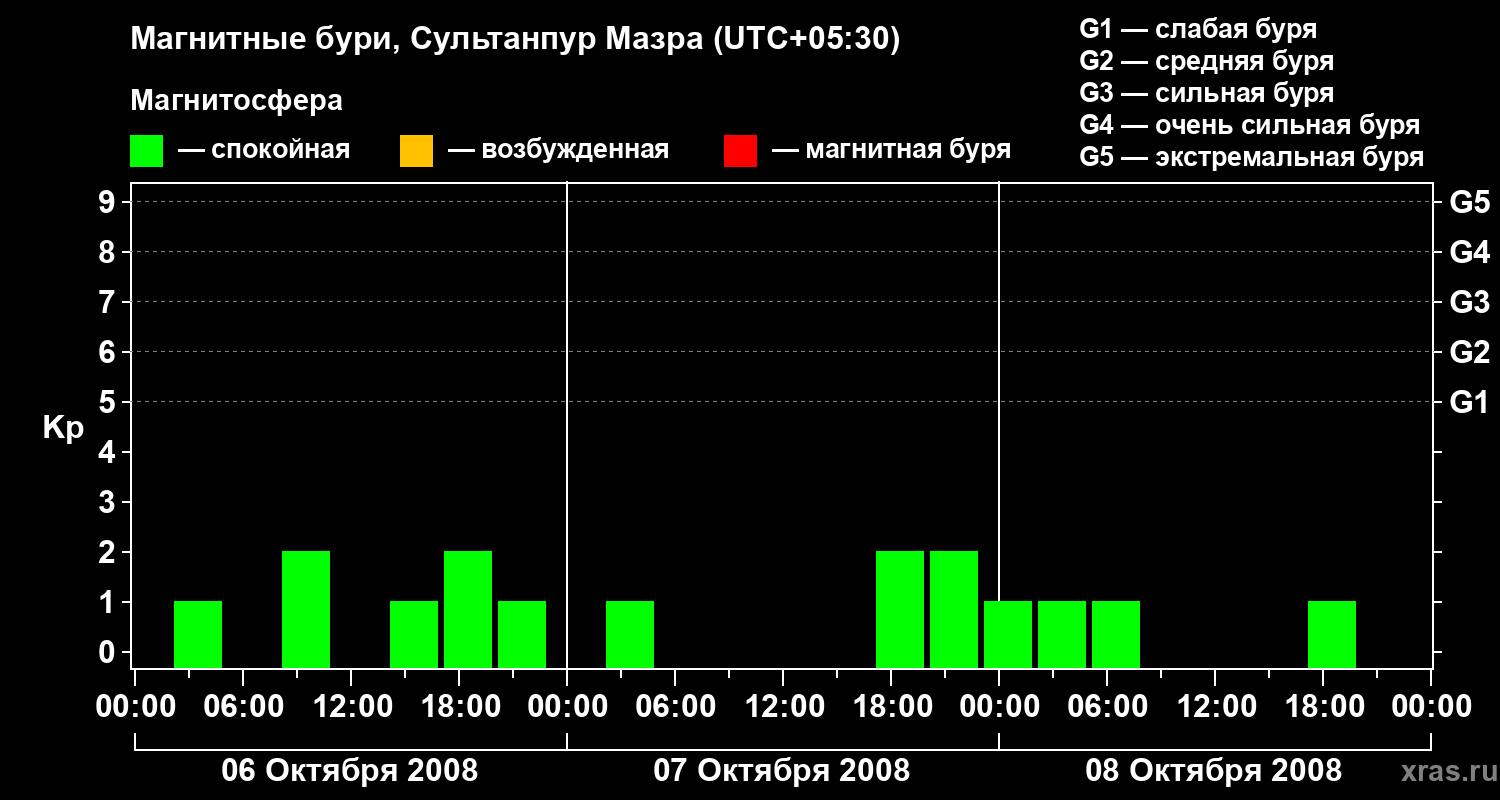The image size is (1500, 800).
Task: Click the G1 label on right axis
Action: (1469, 403)
